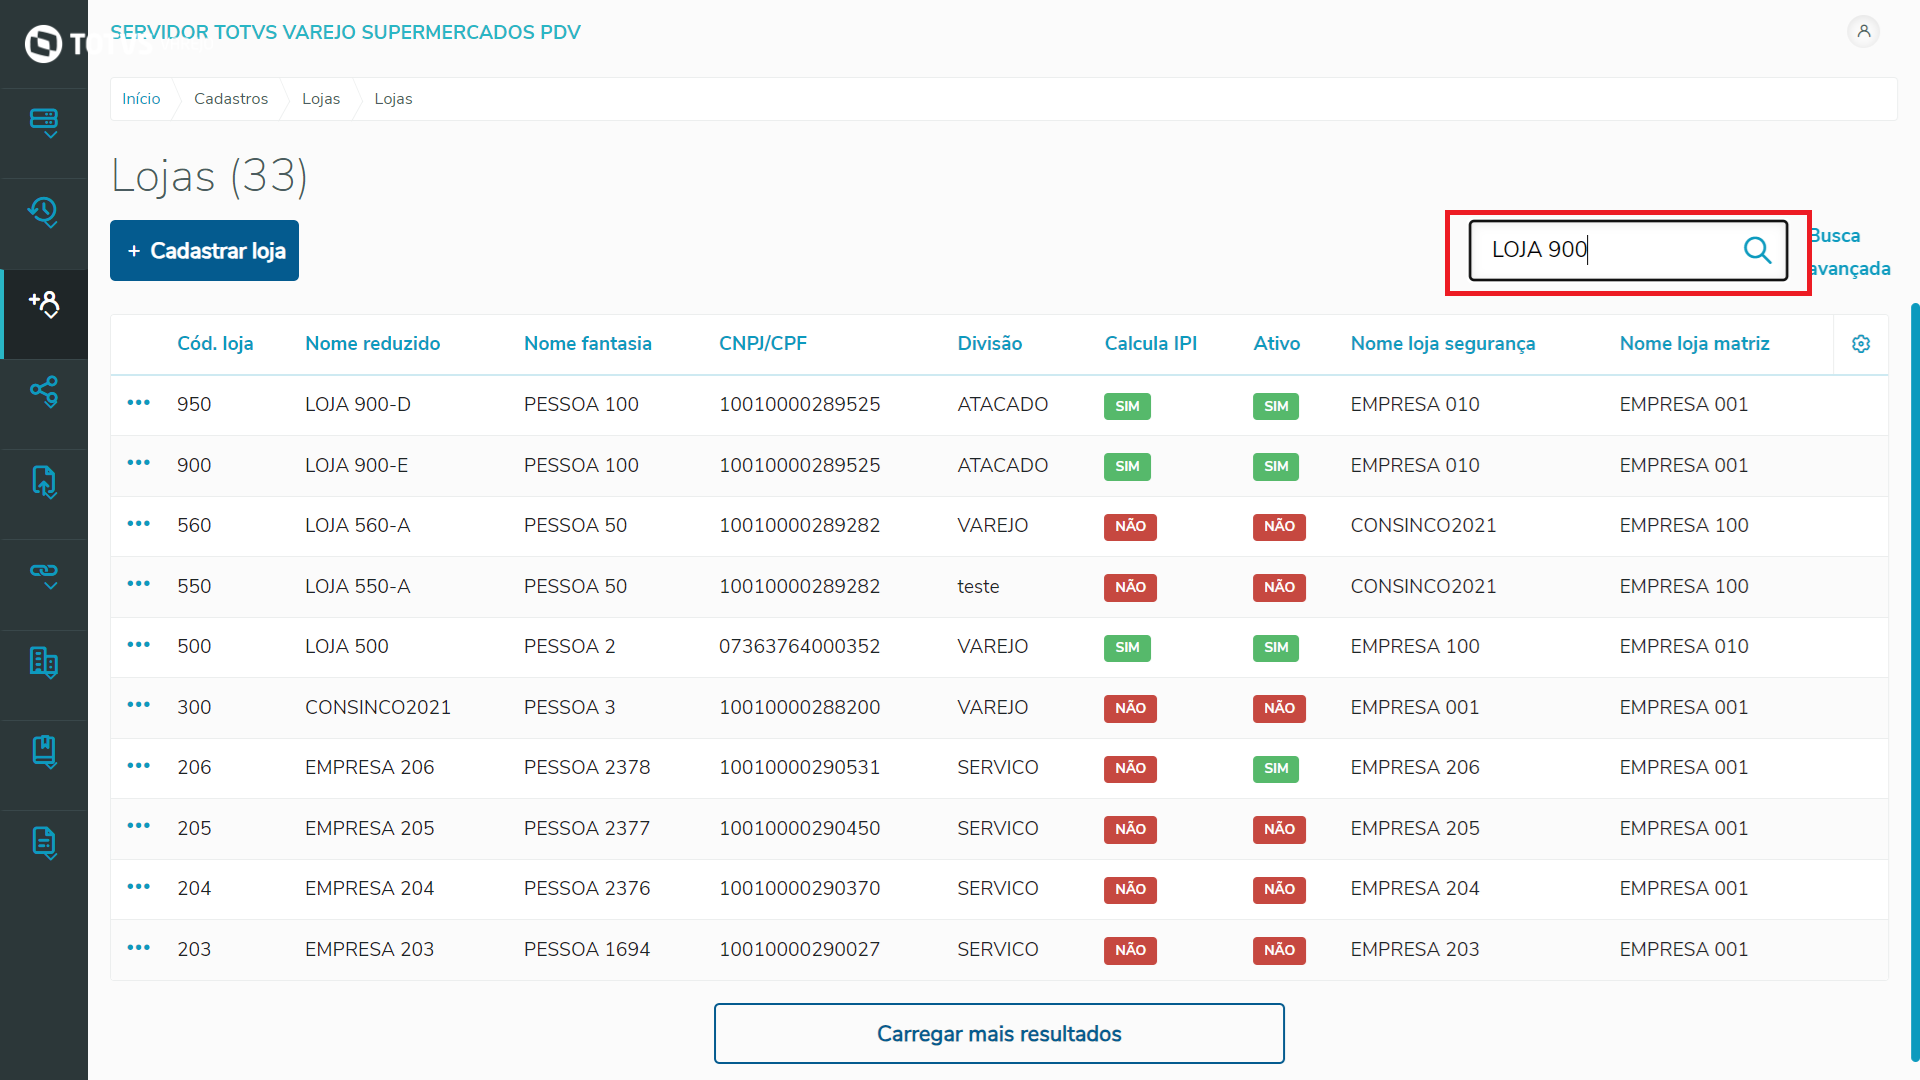Go to Início breadcrumb
1920x1080 pixels.
pyautogui.click(x=141, y=99)
